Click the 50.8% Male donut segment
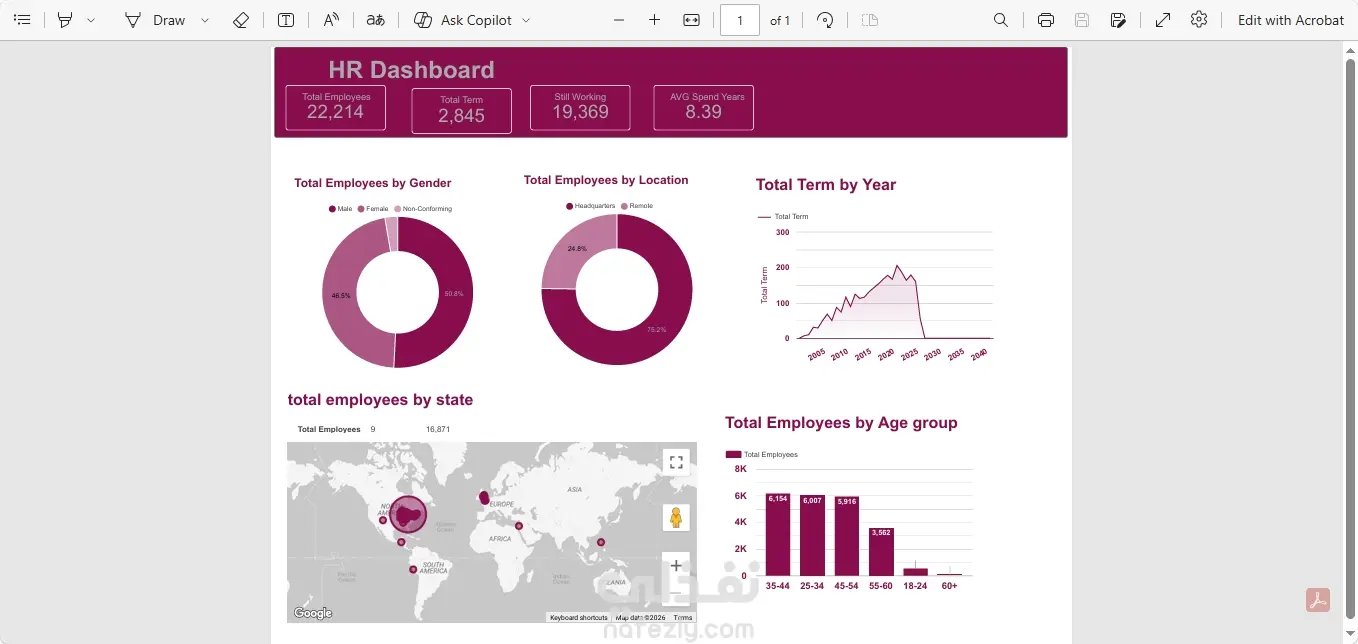 (455, 294)
